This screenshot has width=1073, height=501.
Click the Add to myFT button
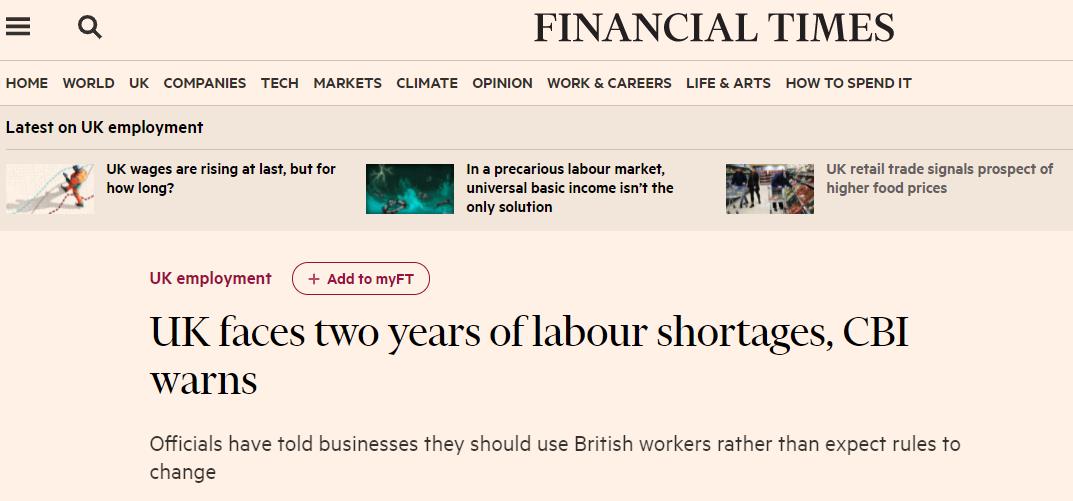(x=361, y=279)
